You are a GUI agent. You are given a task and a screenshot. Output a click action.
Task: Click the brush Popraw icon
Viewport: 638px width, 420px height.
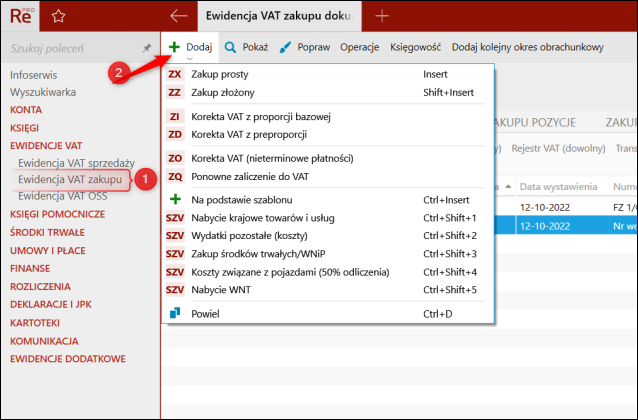[285, 46]
